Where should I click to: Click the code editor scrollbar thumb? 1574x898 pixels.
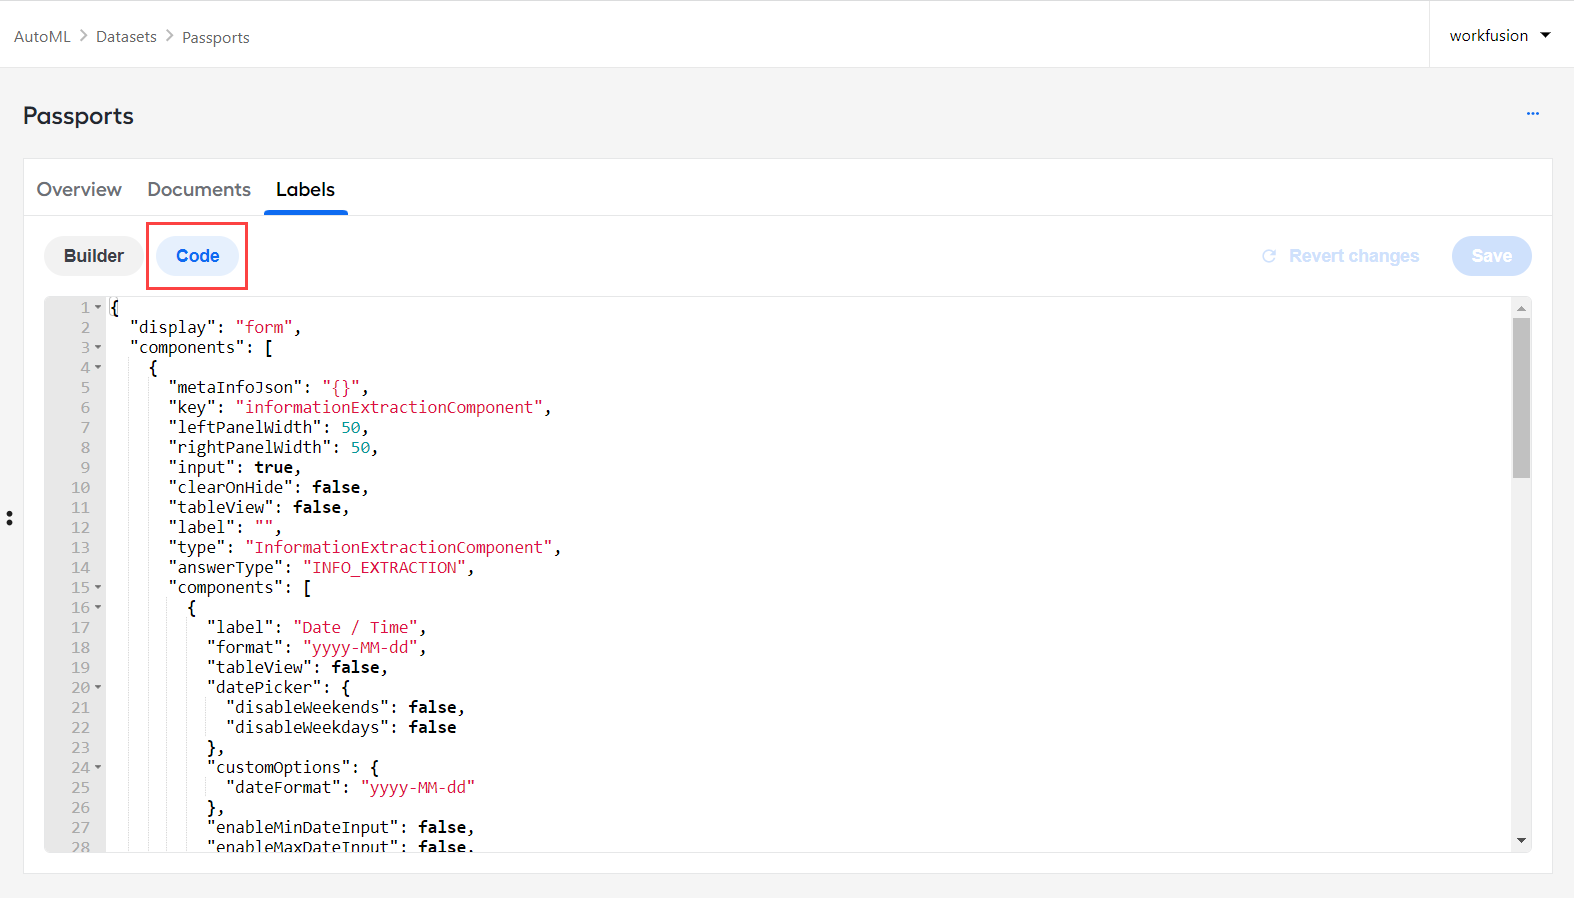[1521, 398]
